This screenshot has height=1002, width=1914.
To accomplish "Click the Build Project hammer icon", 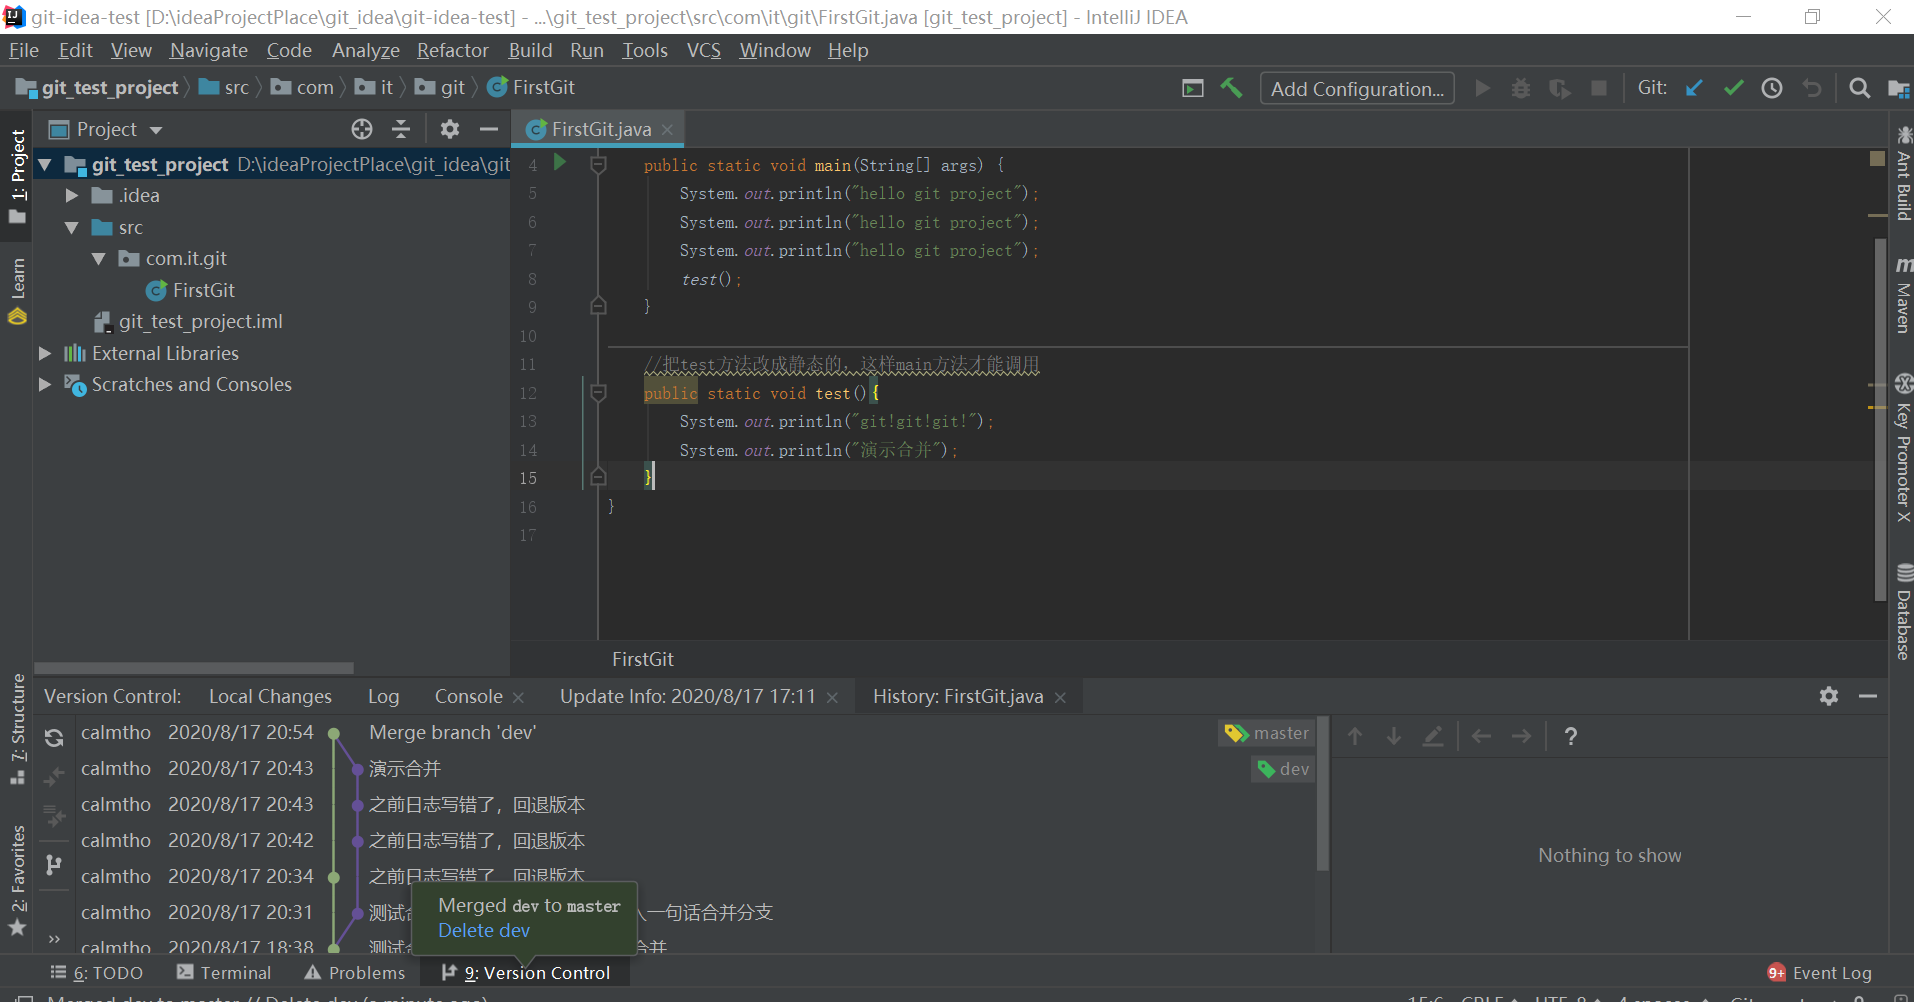I will point(1231,88).
